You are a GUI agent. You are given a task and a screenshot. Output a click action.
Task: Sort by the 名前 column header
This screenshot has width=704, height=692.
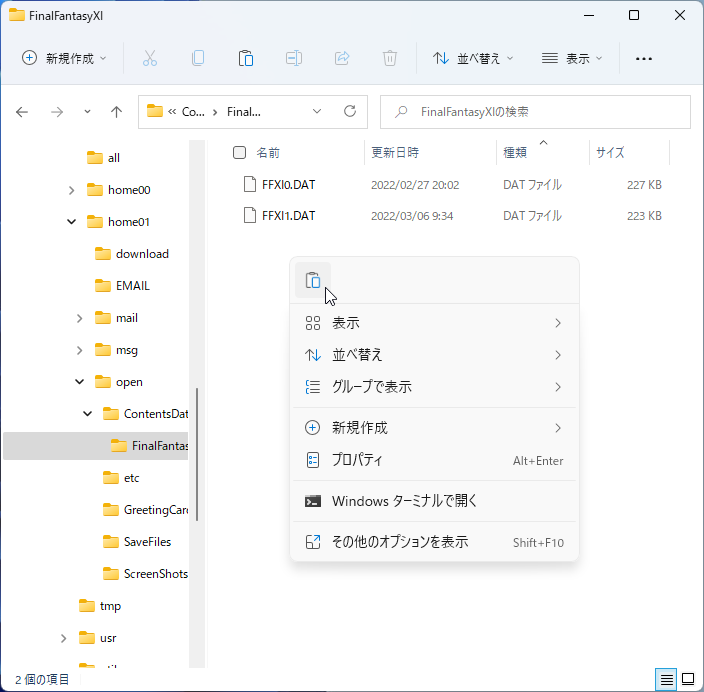pyautogui.click(x=268, y=153)
